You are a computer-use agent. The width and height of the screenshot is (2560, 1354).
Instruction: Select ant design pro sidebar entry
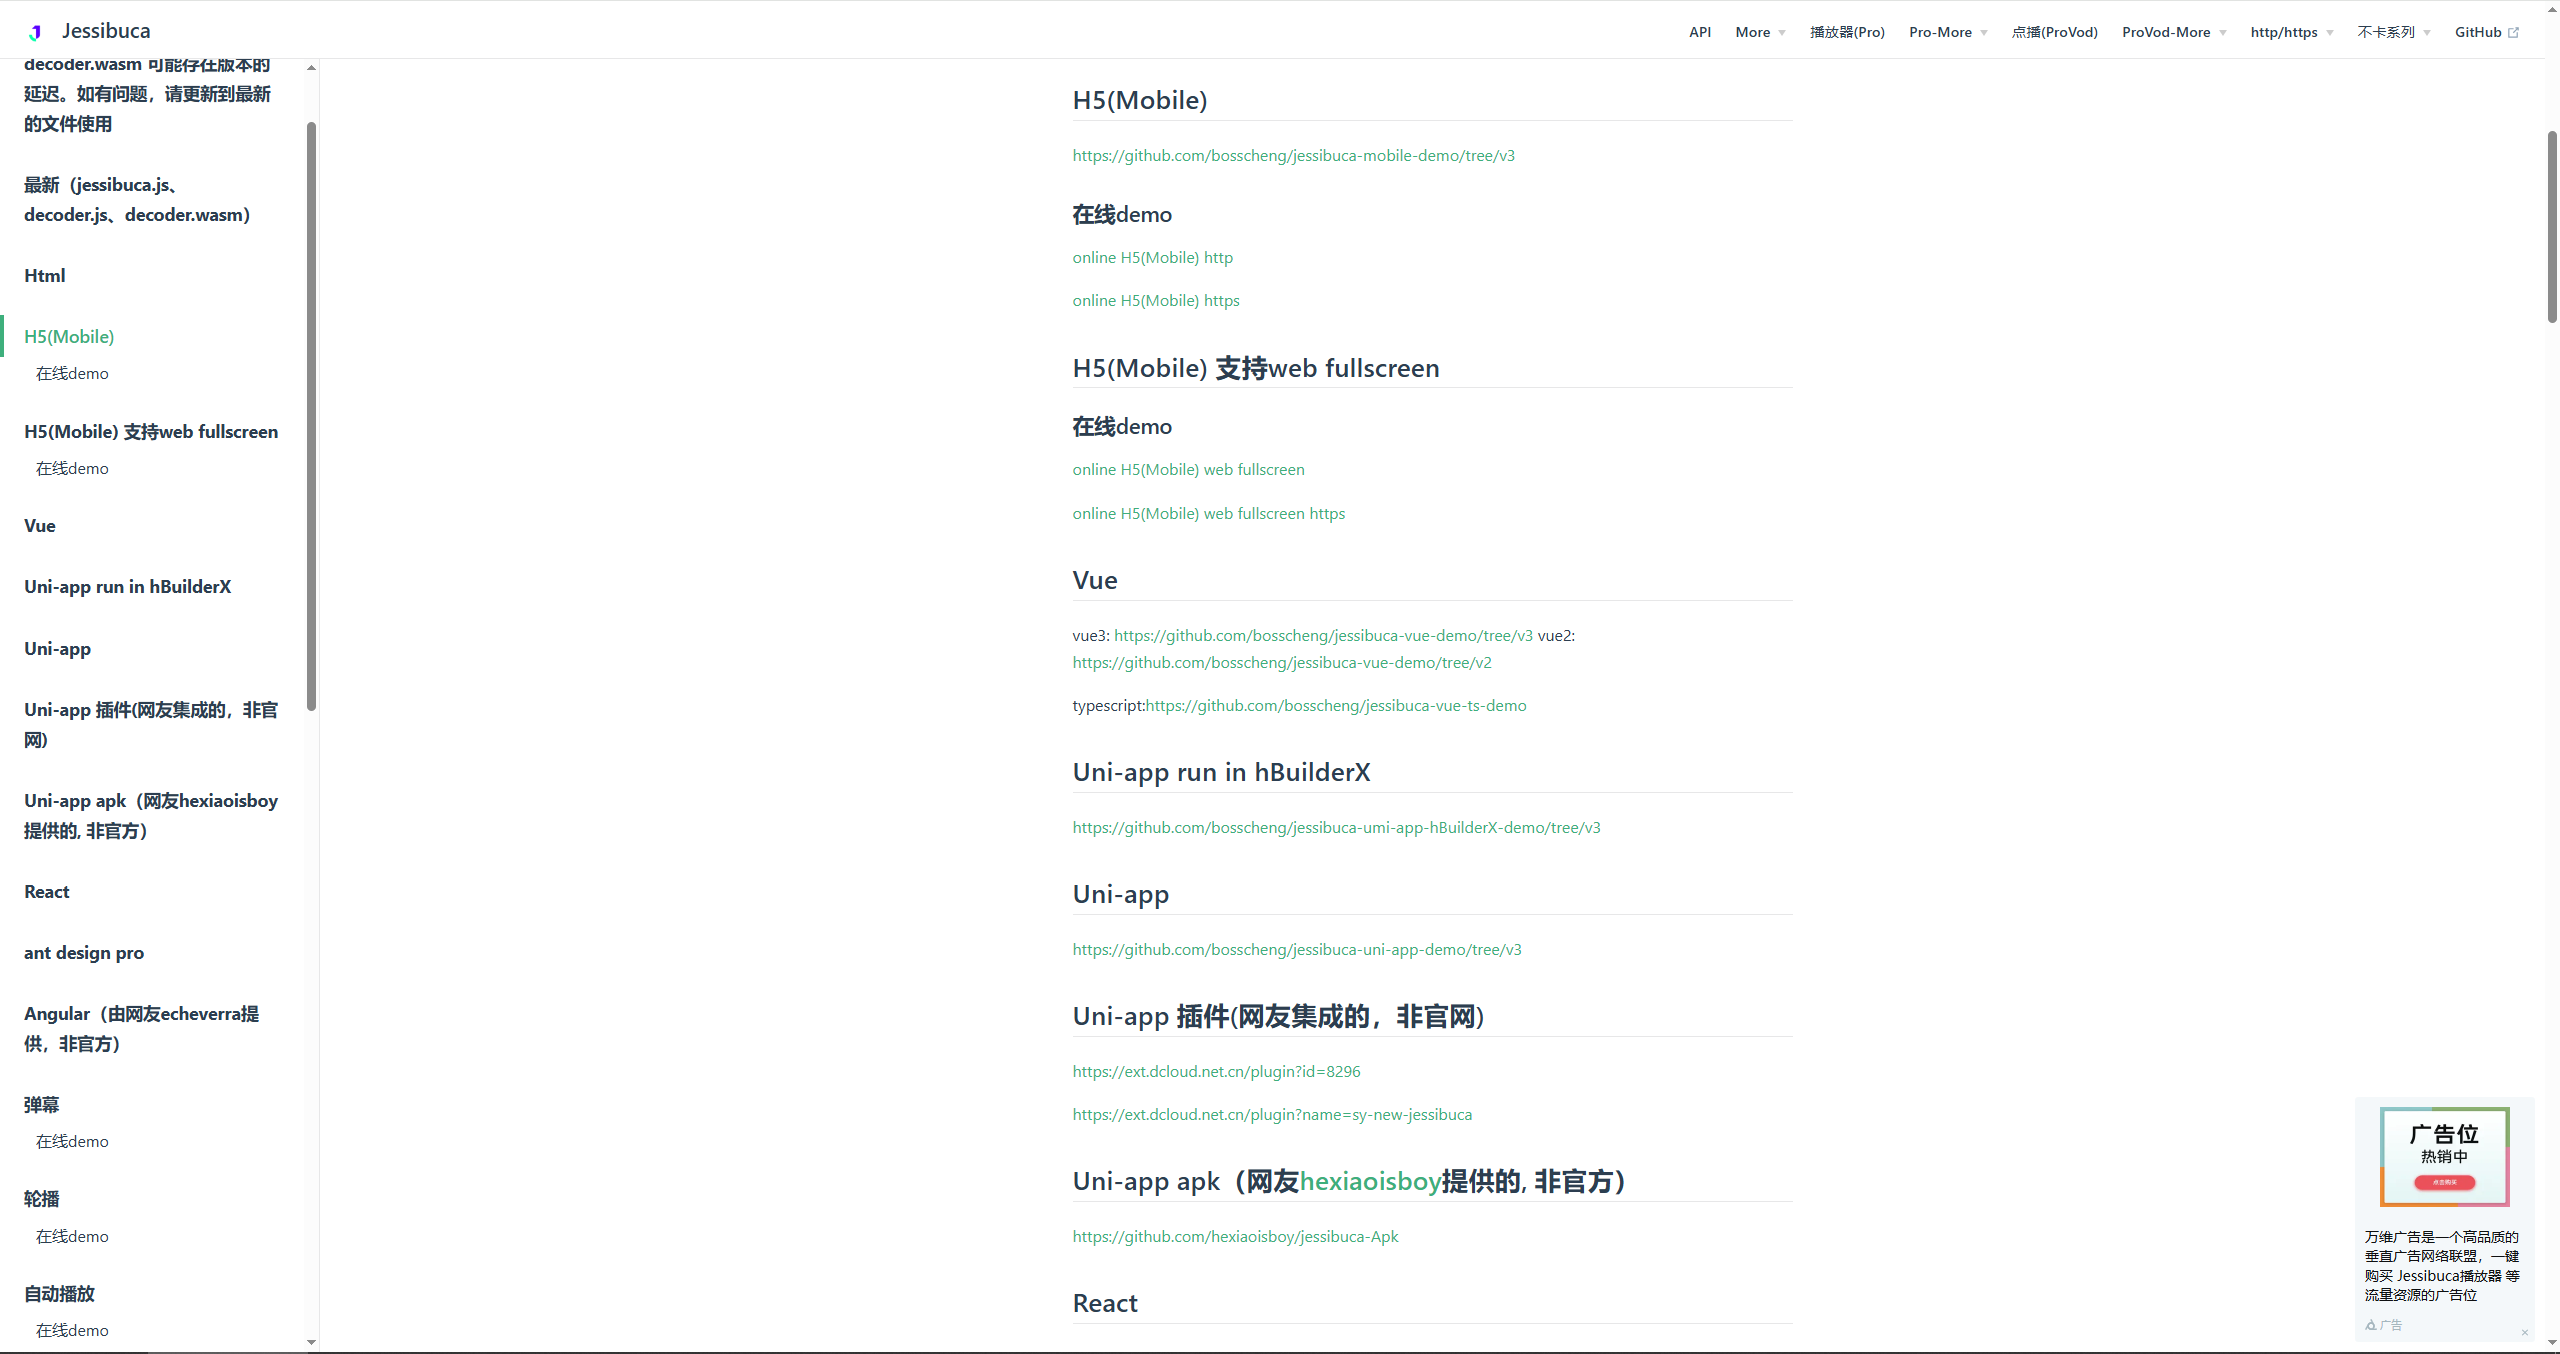(x=84, y=952)
